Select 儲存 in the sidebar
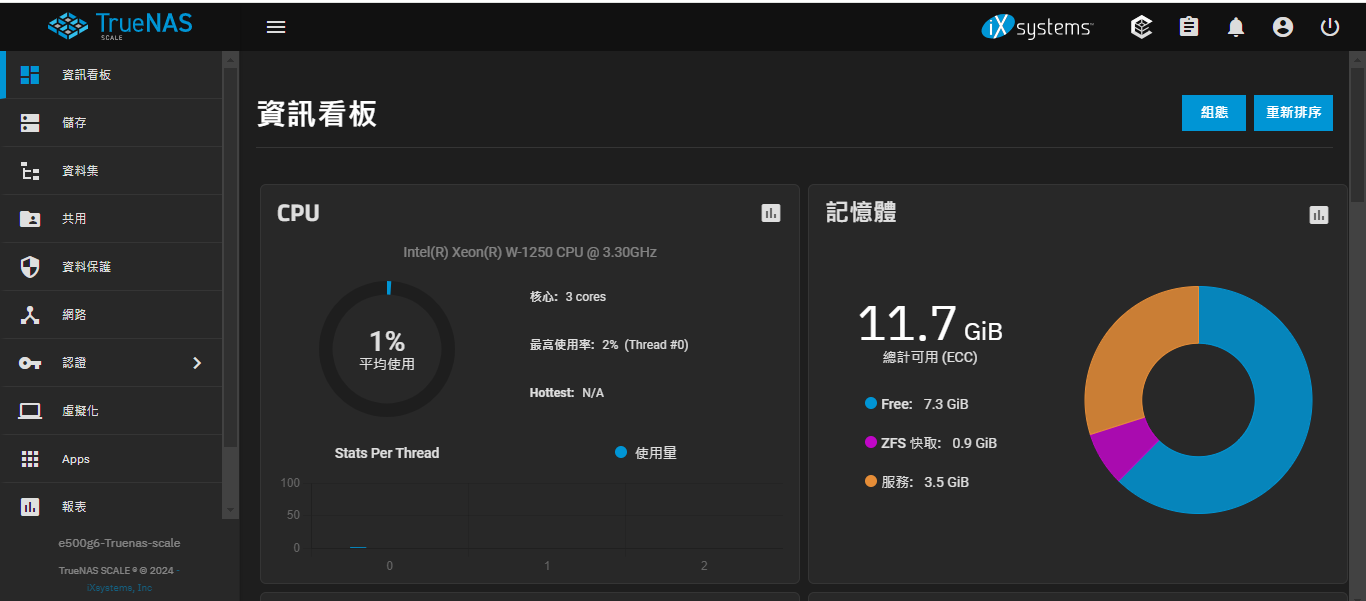The width and height of the screenshot is (1366, 601). pos(74,123)
